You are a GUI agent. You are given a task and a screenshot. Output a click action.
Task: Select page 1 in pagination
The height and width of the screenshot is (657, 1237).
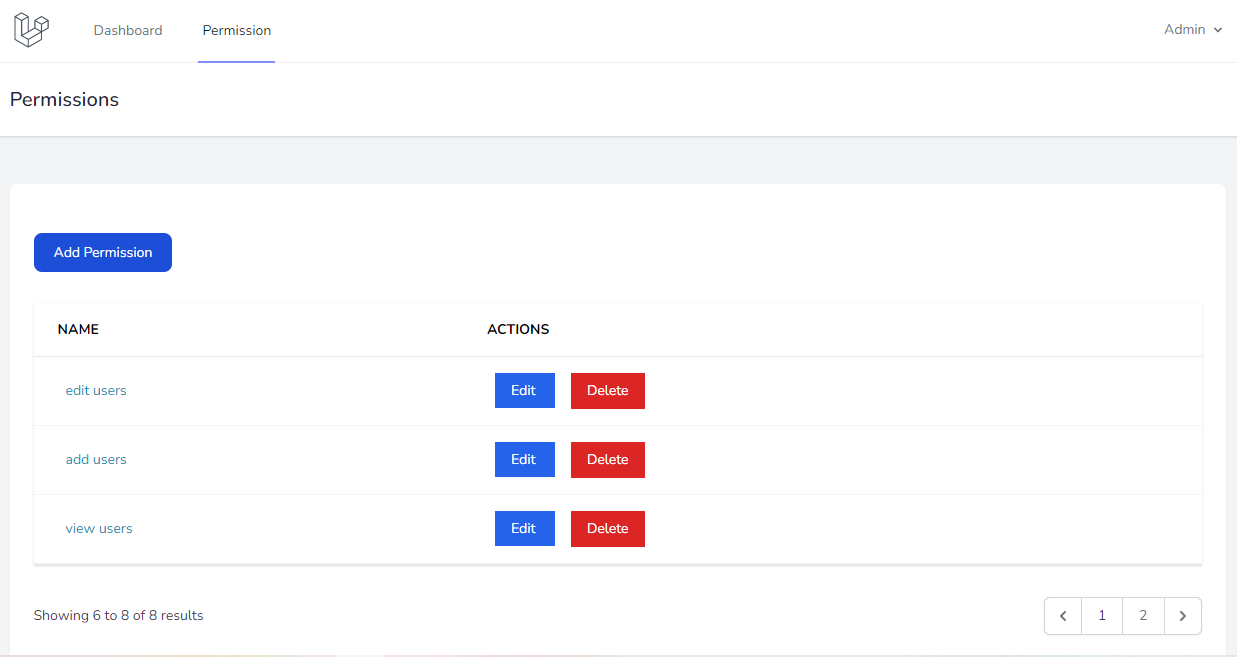click(1102, 615)
